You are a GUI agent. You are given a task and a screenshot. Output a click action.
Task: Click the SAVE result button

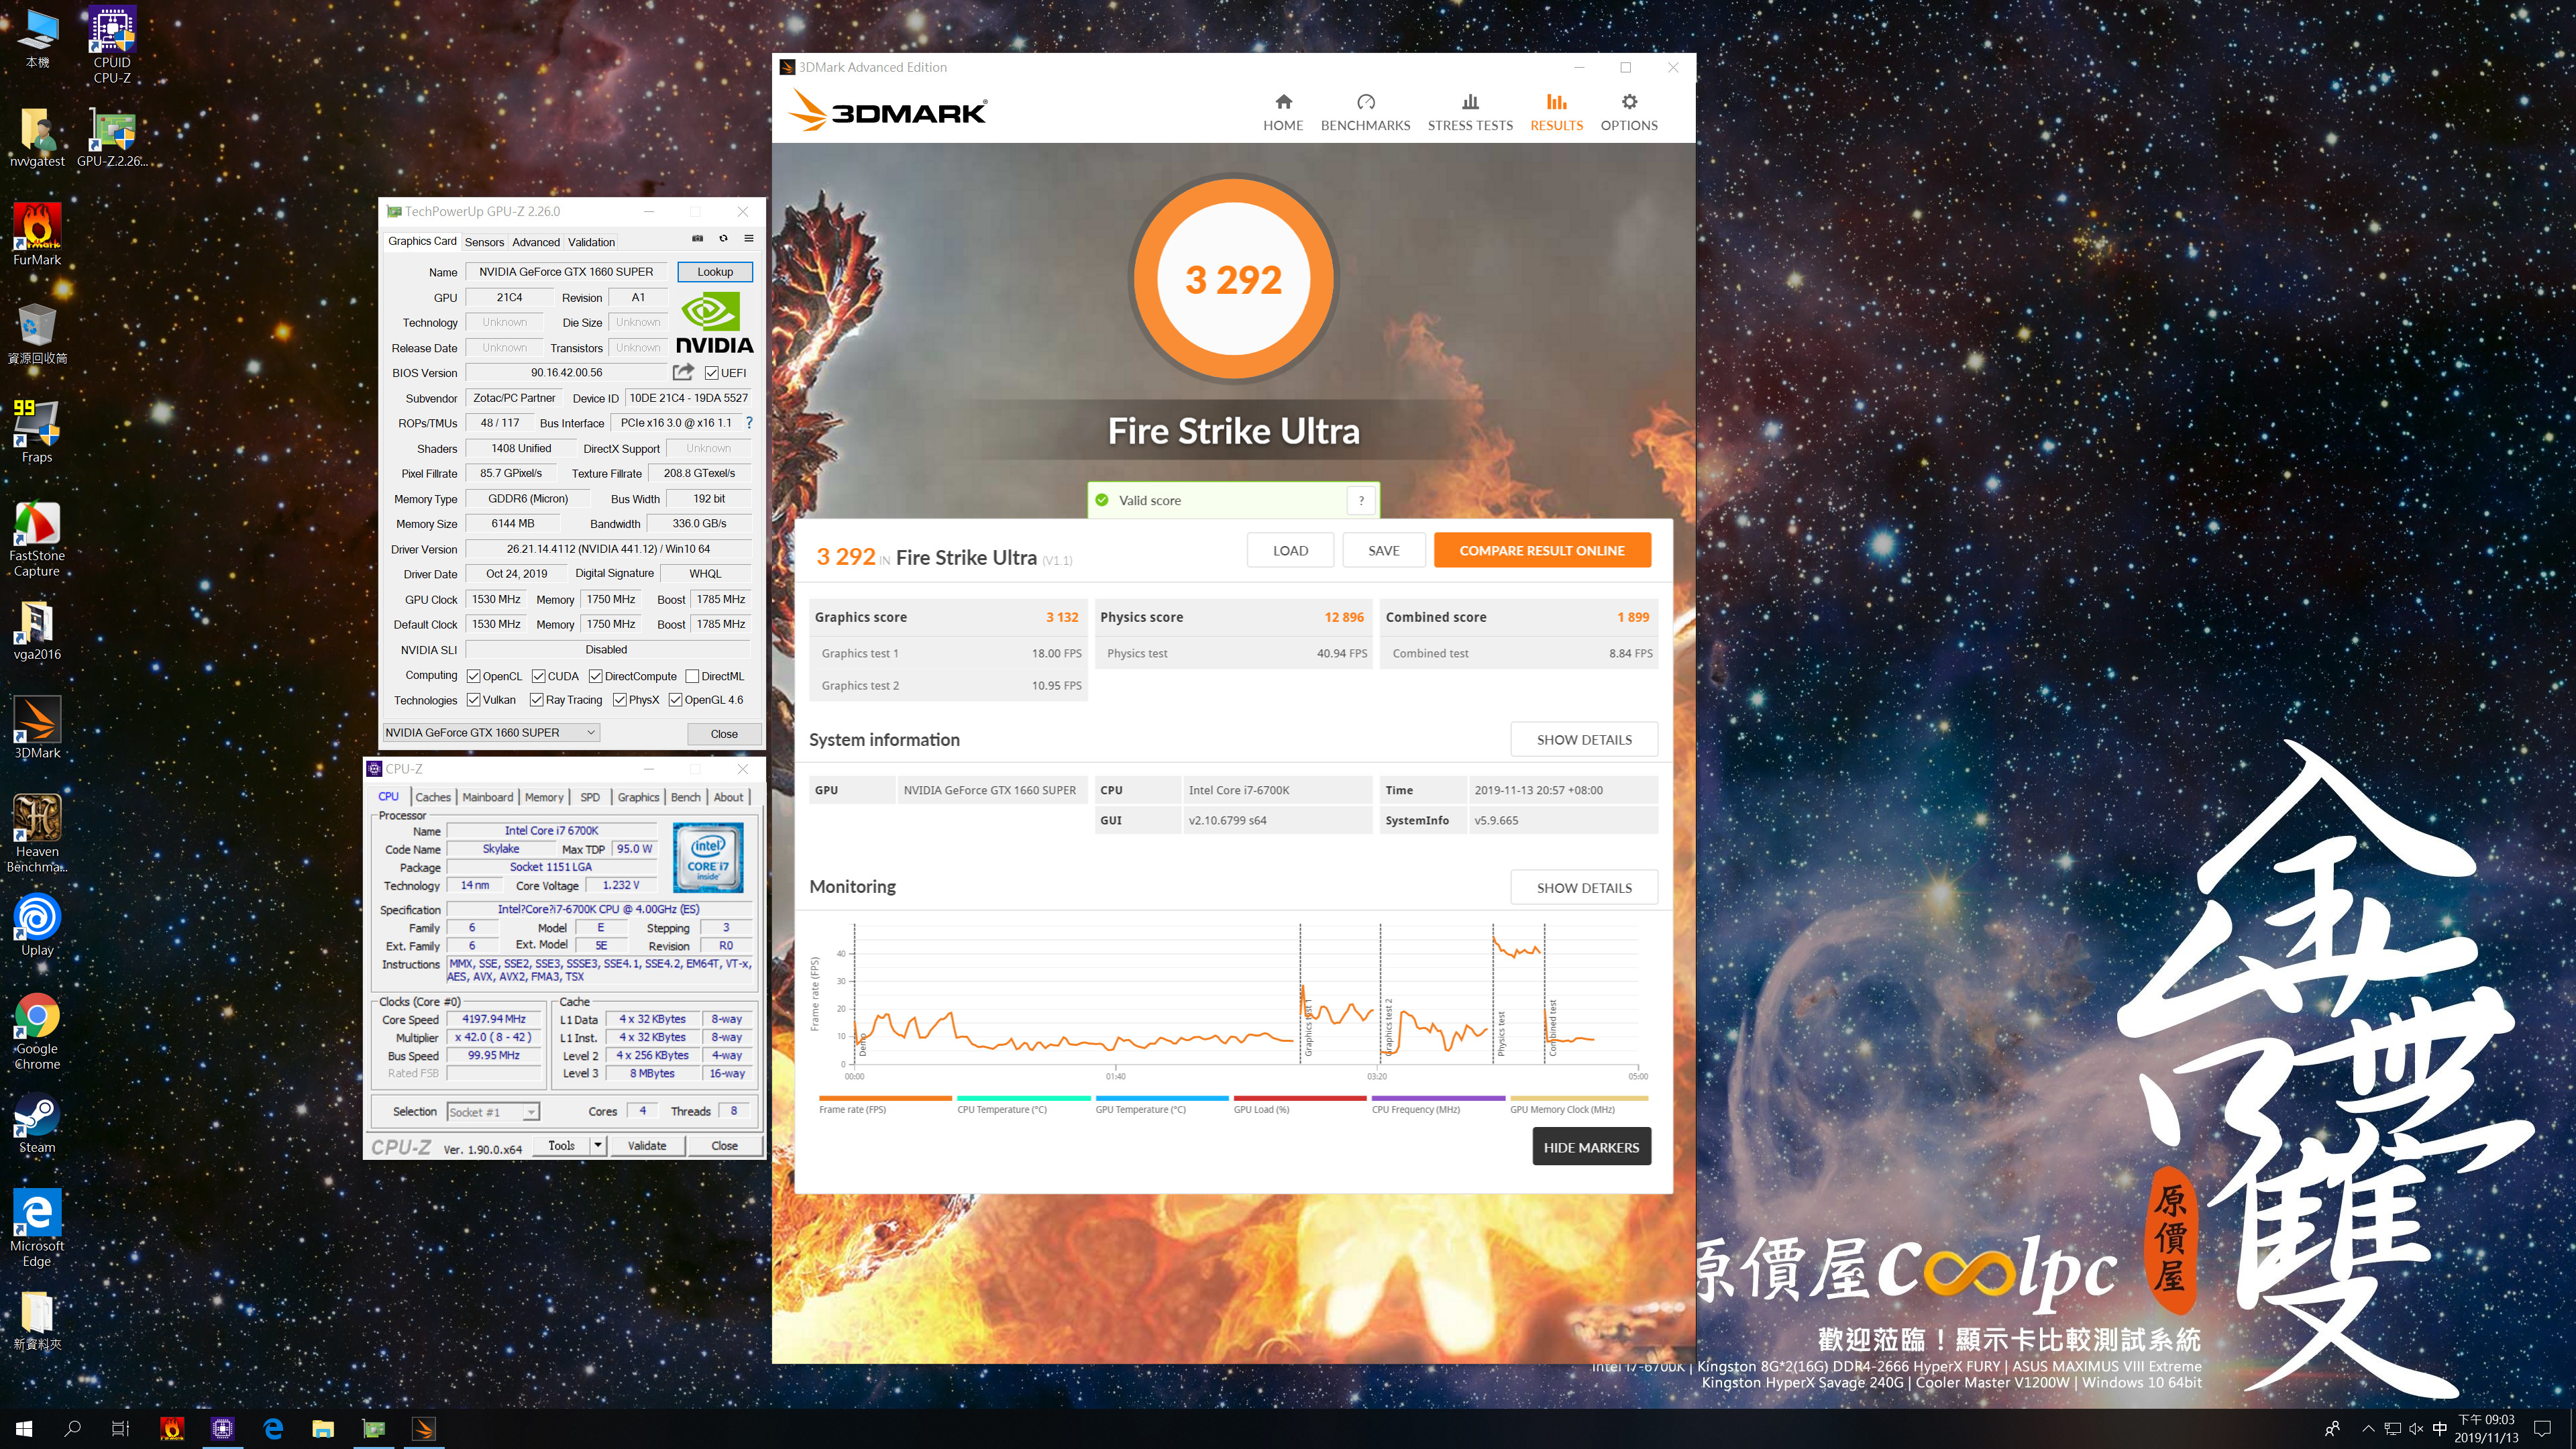(1384, 550)
